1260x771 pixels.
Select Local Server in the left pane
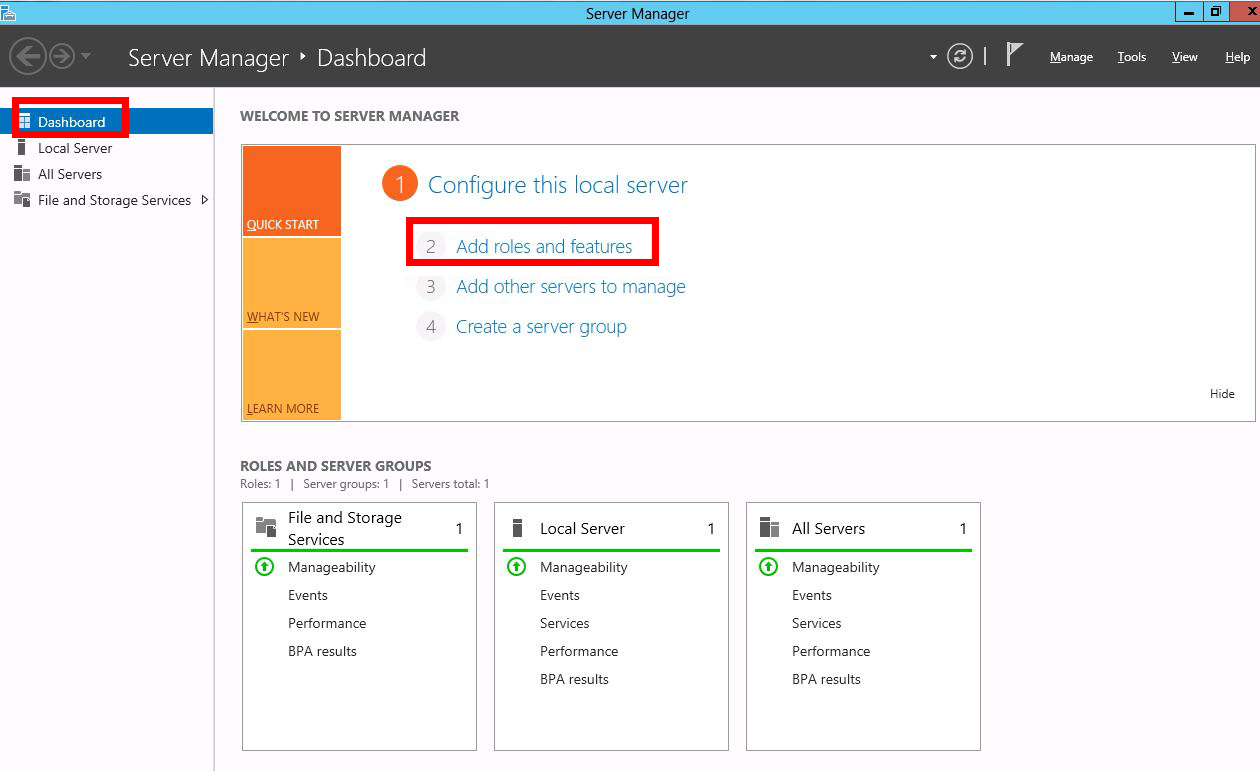click(75, 148)
